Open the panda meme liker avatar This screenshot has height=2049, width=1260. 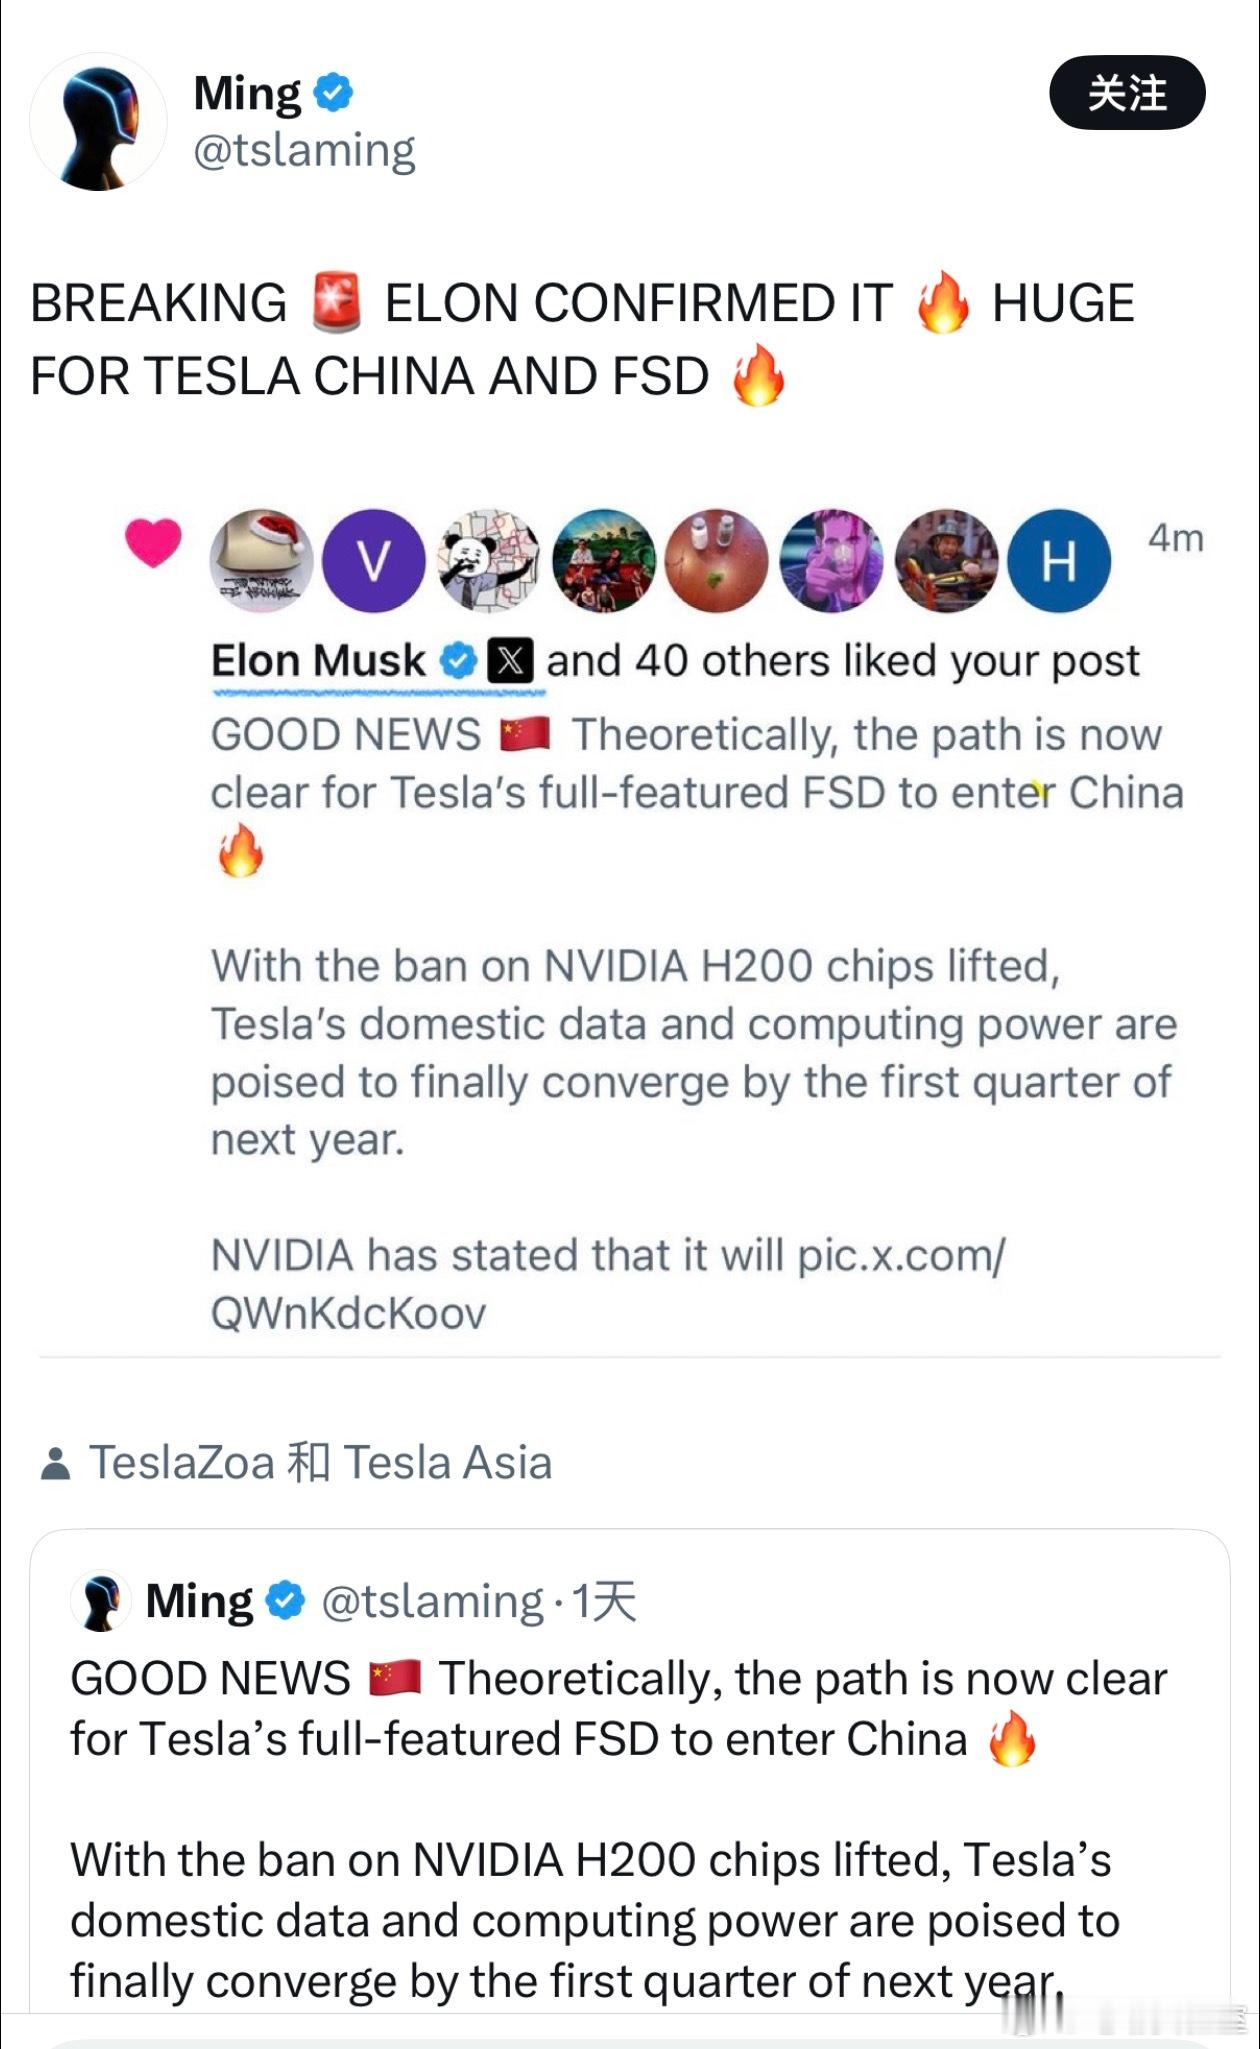(x=489, y=560)
